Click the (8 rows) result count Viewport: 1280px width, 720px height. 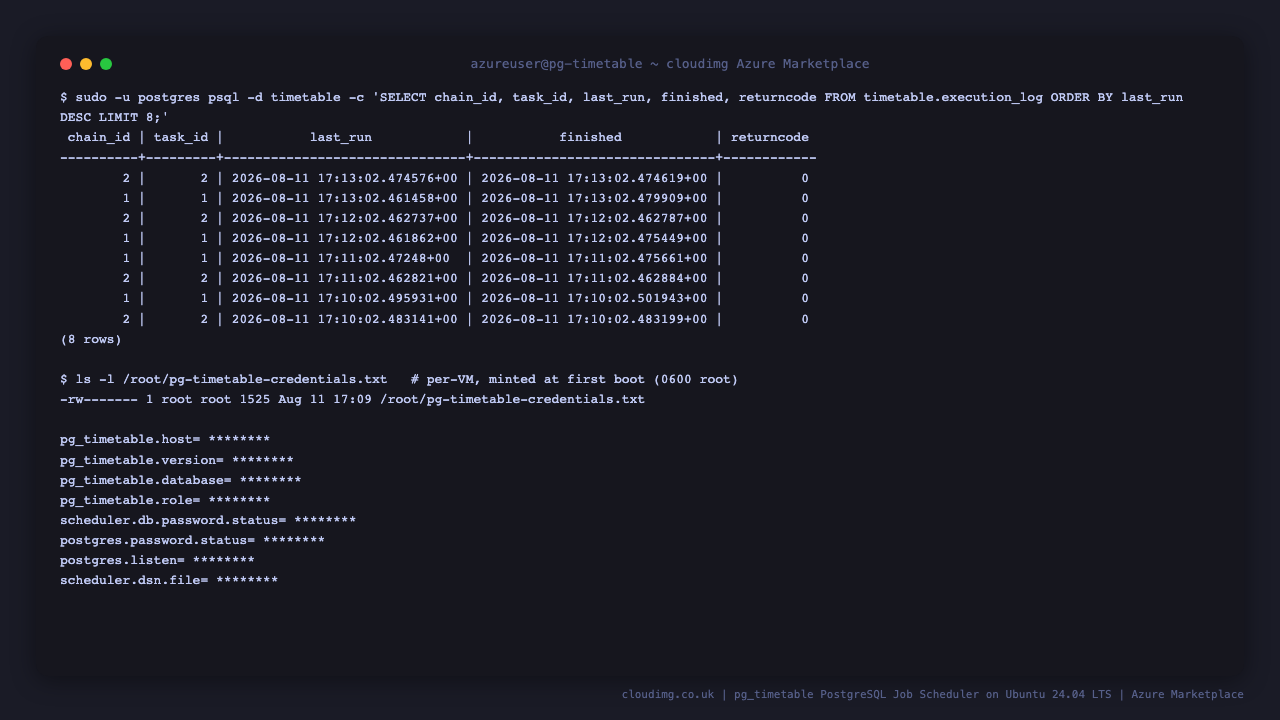(91, 339)
